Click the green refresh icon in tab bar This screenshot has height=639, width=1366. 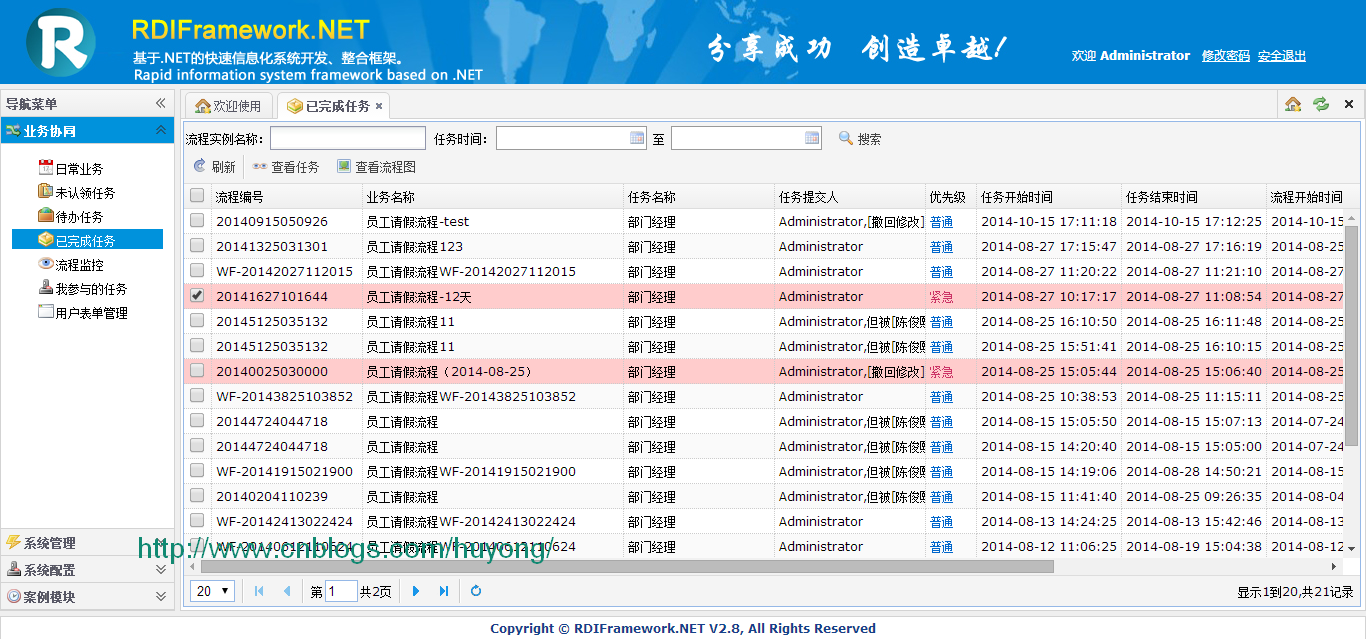point(1321,104)
